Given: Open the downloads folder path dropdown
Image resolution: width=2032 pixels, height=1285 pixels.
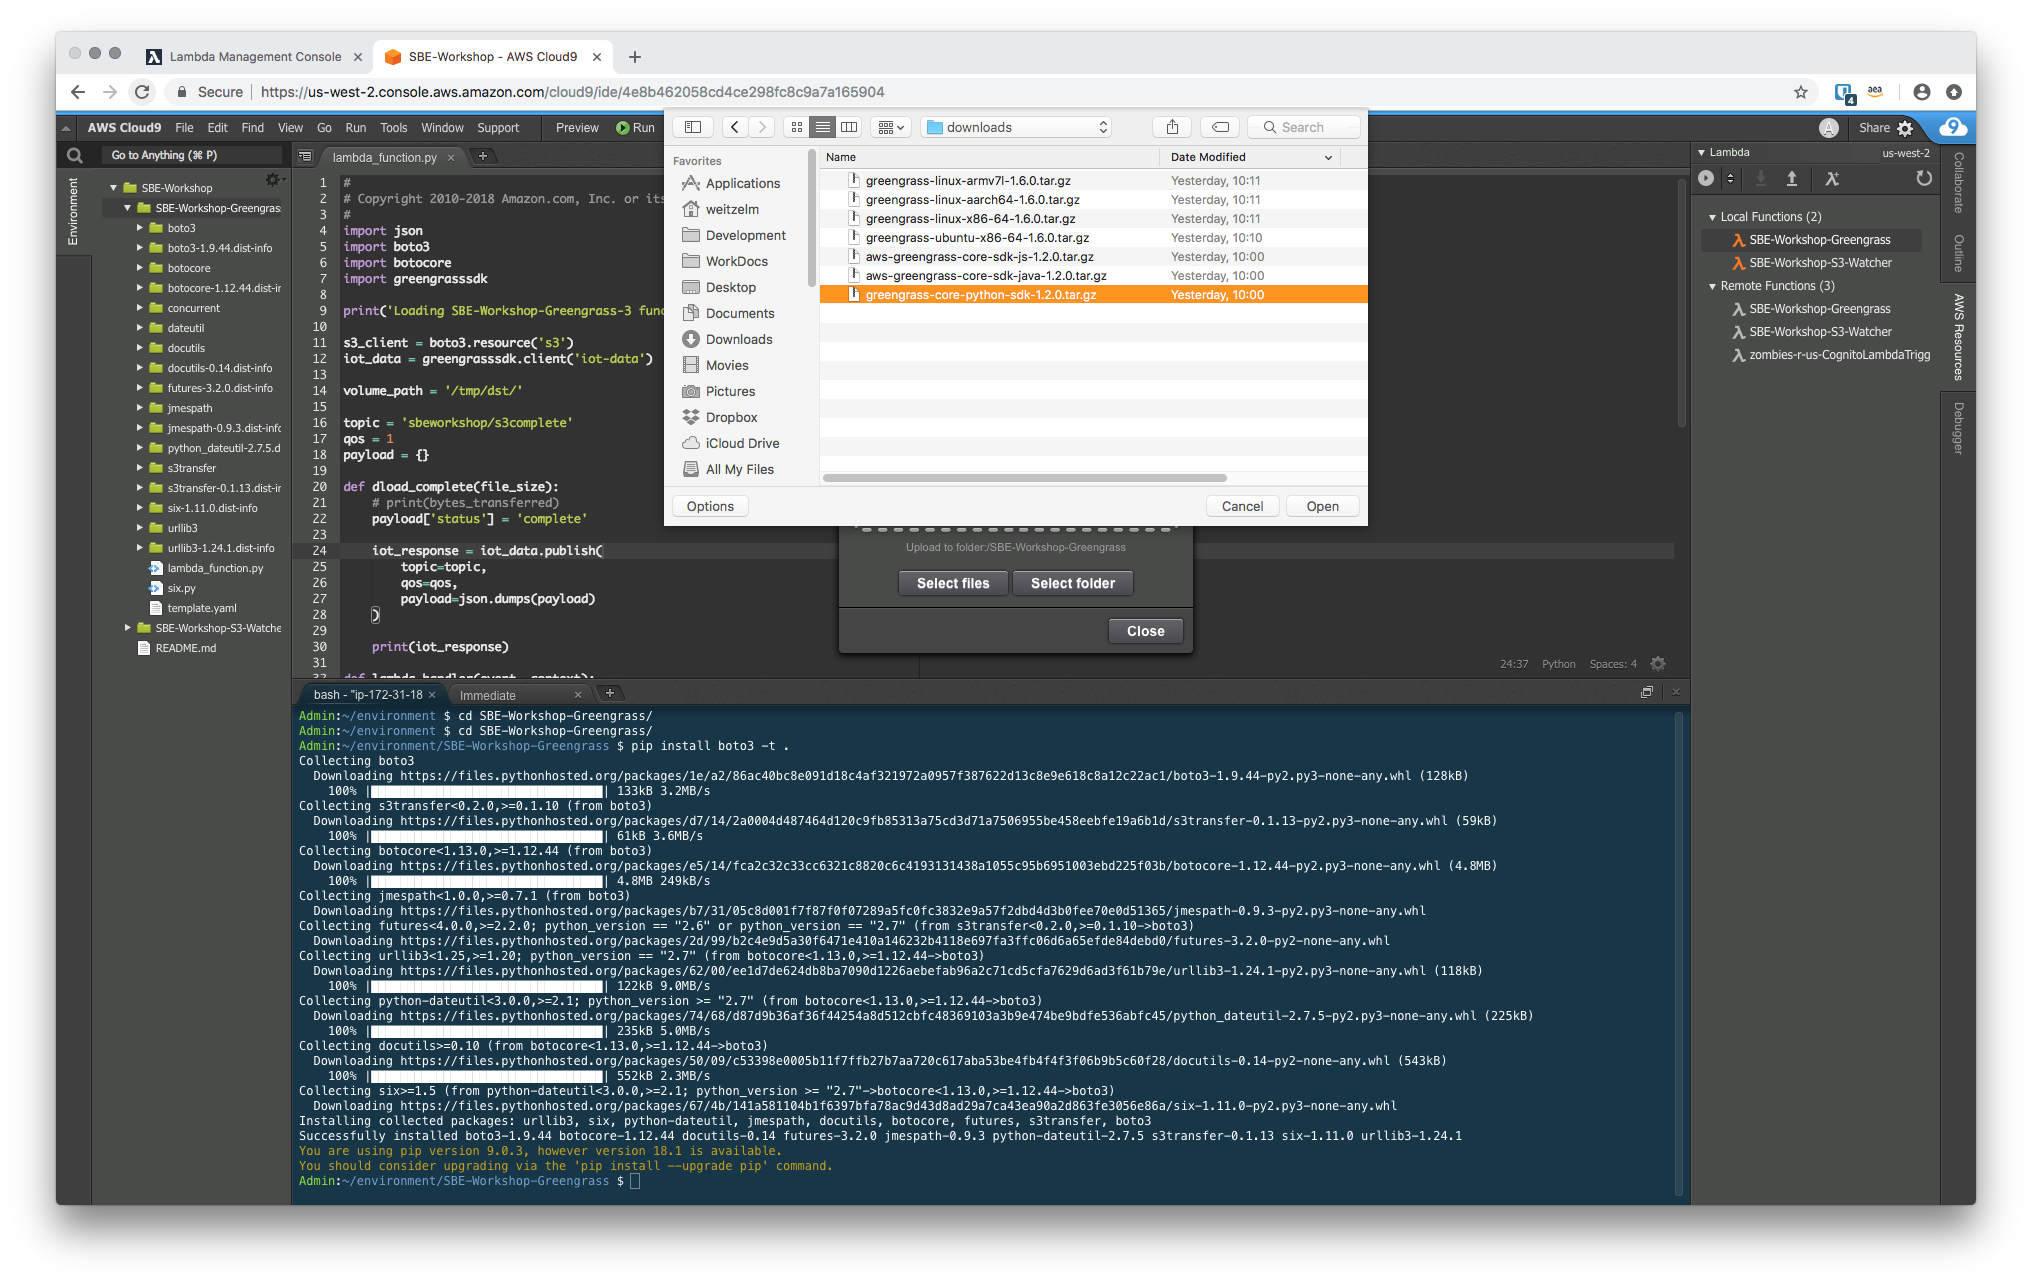Looking at the screenshot, I should (x=1016, y=127).
